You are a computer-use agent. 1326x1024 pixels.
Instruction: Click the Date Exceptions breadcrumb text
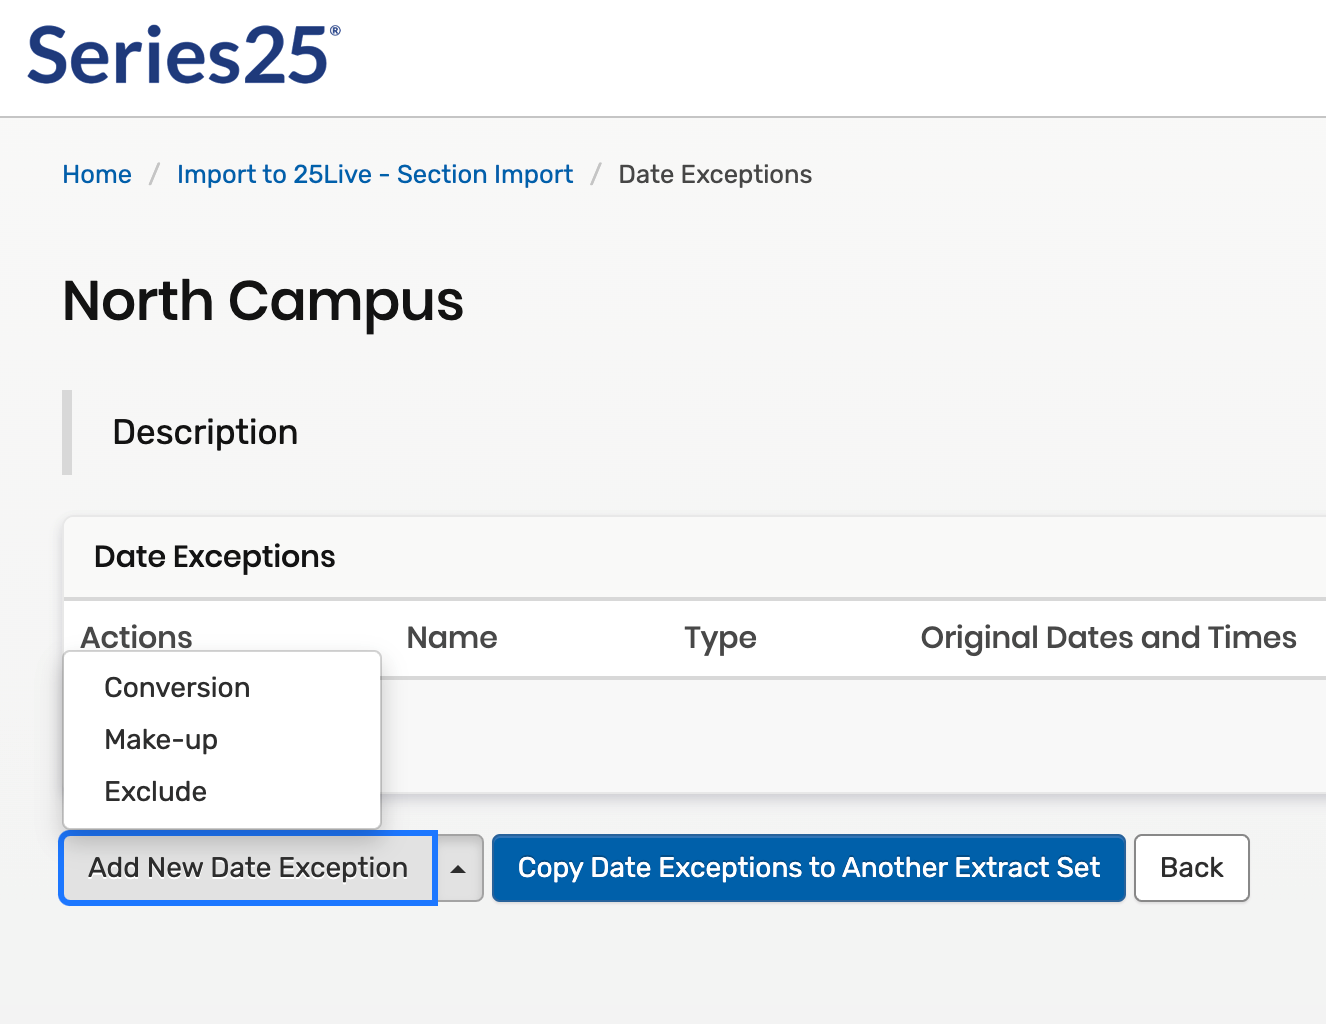pos(715,175)
